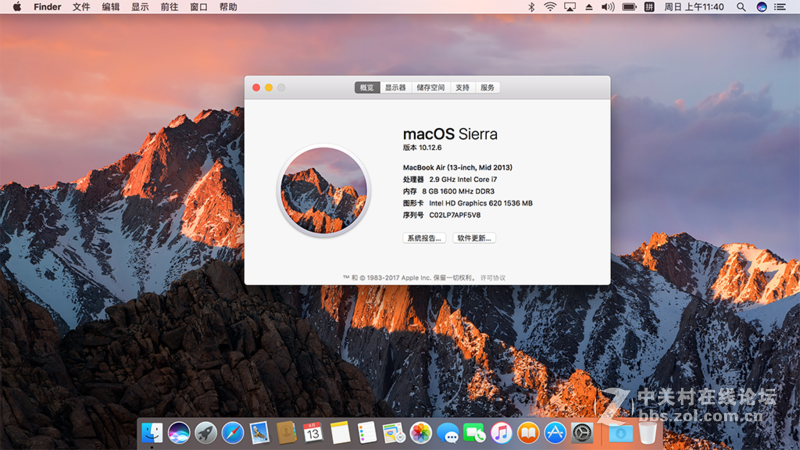Screen dimensions: 800x450
Task: Open Spotlight search magnifier icon
Action: [x=741, y=7]
